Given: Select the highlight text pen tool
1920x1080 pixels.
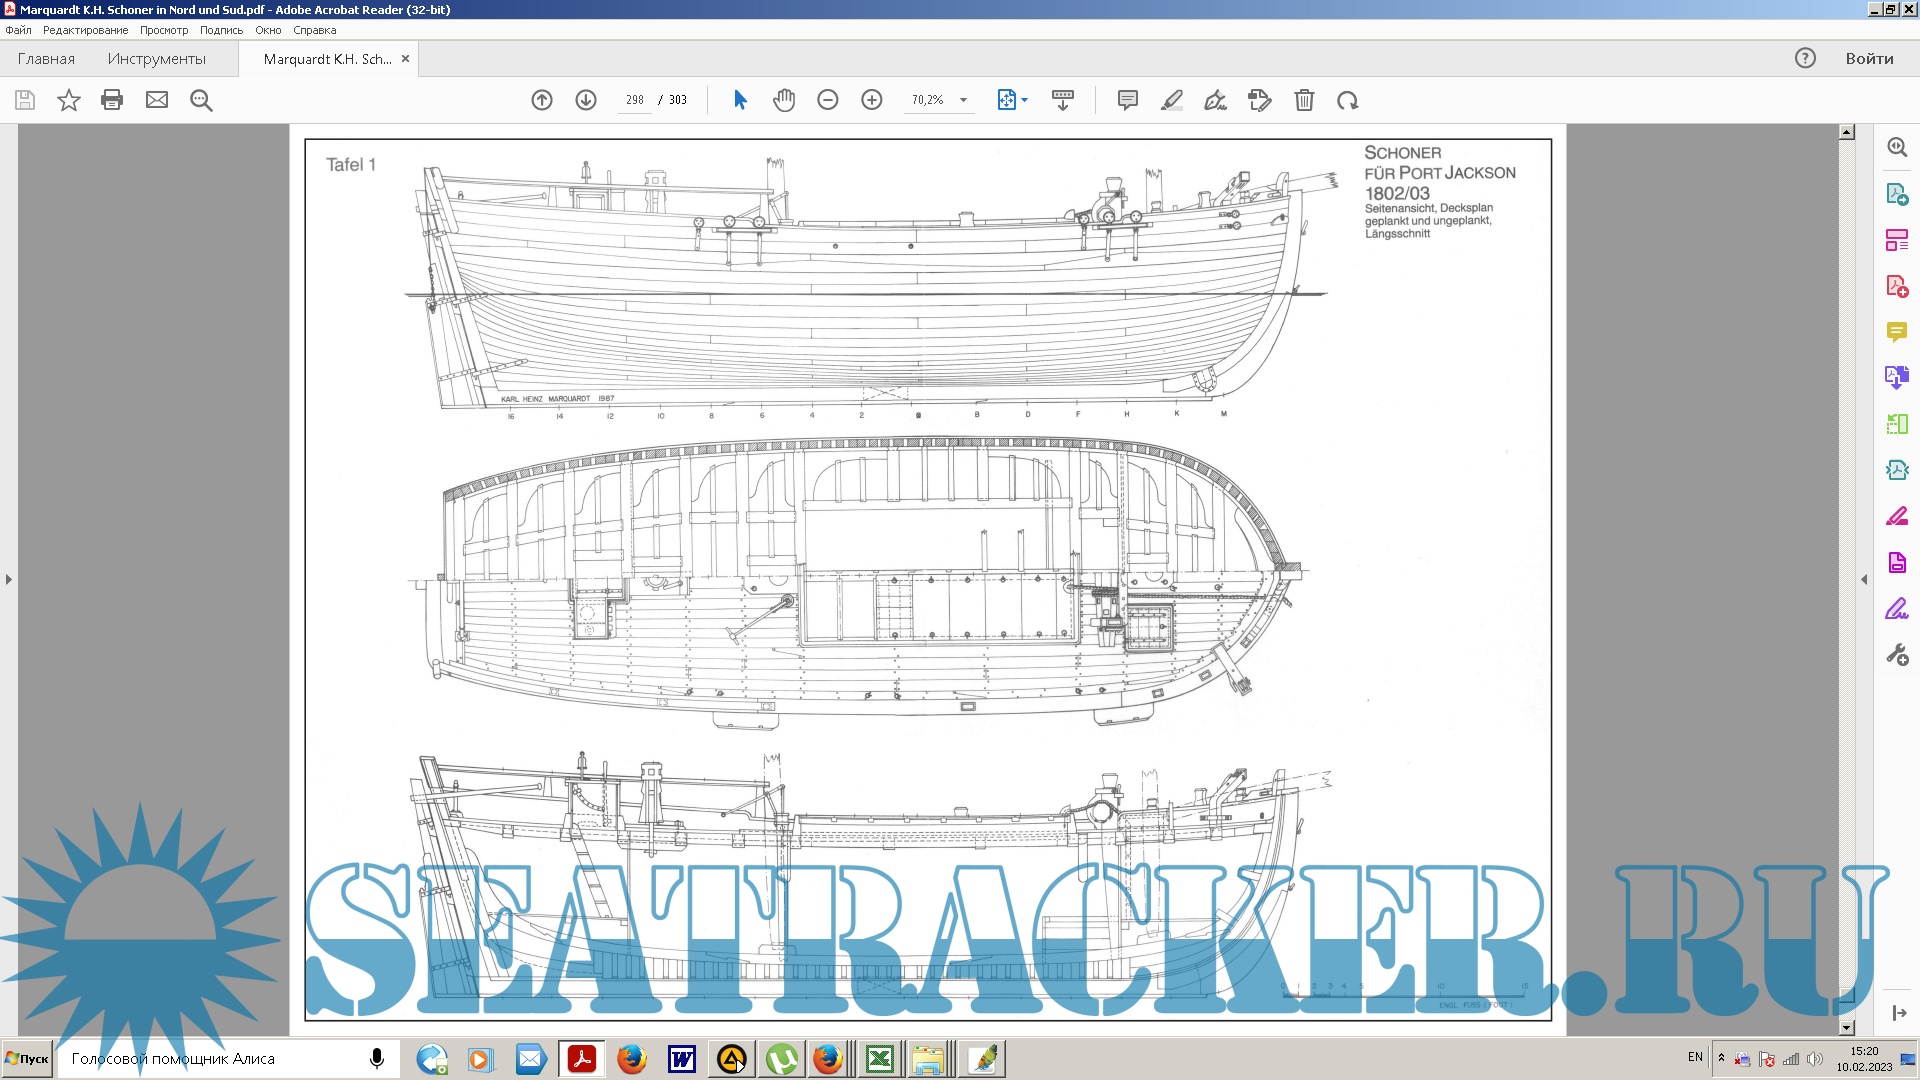Looking at the screenshot, I should tap(1171, 100).
